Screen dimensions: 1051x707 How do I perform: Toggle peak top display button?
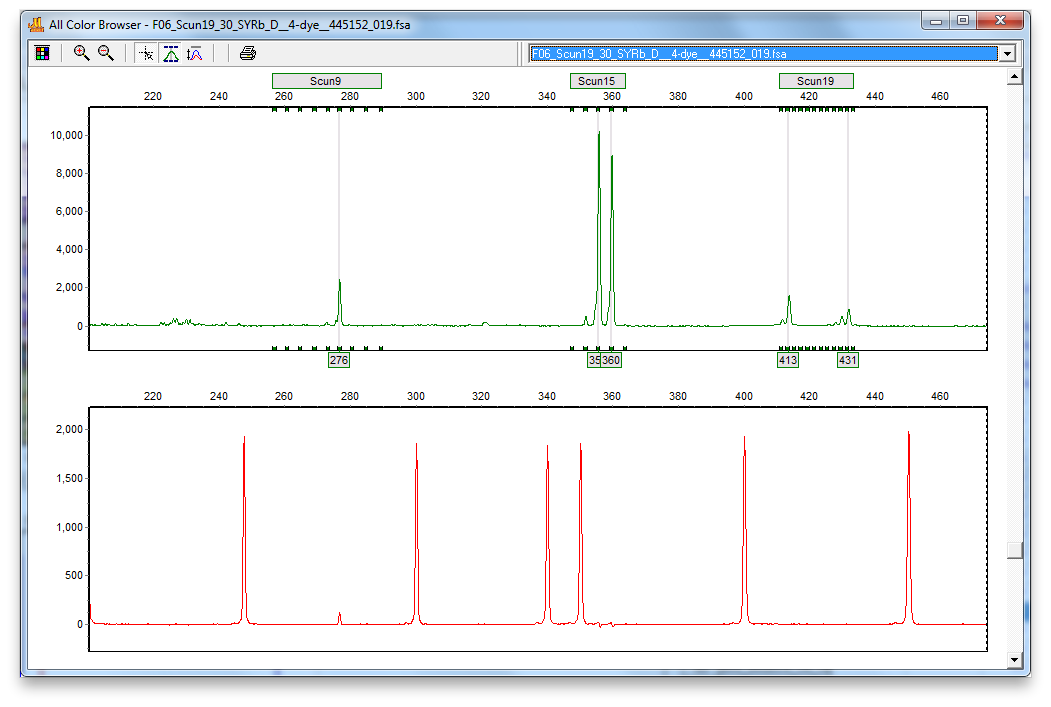point(171,53)
